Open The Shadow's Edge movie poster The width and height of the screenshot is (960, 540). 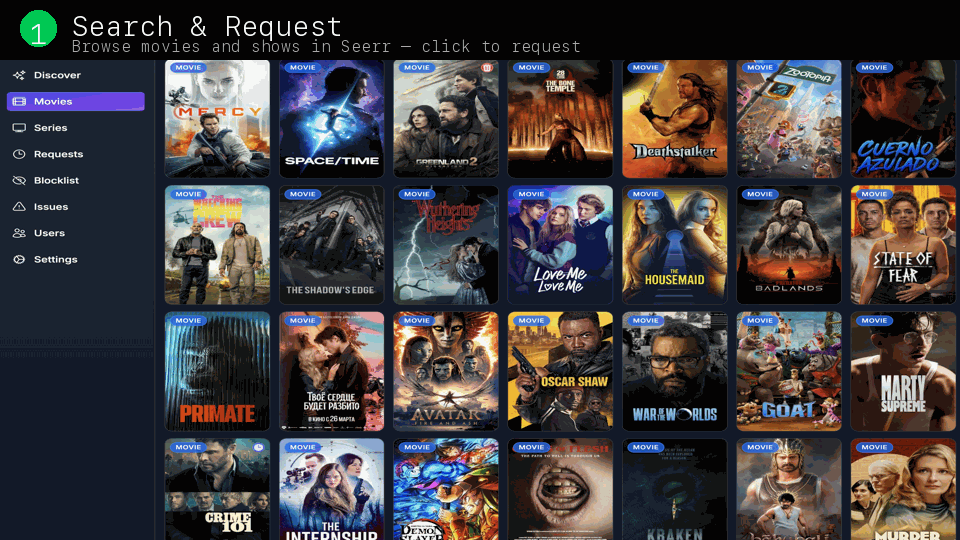coord(332,245)
